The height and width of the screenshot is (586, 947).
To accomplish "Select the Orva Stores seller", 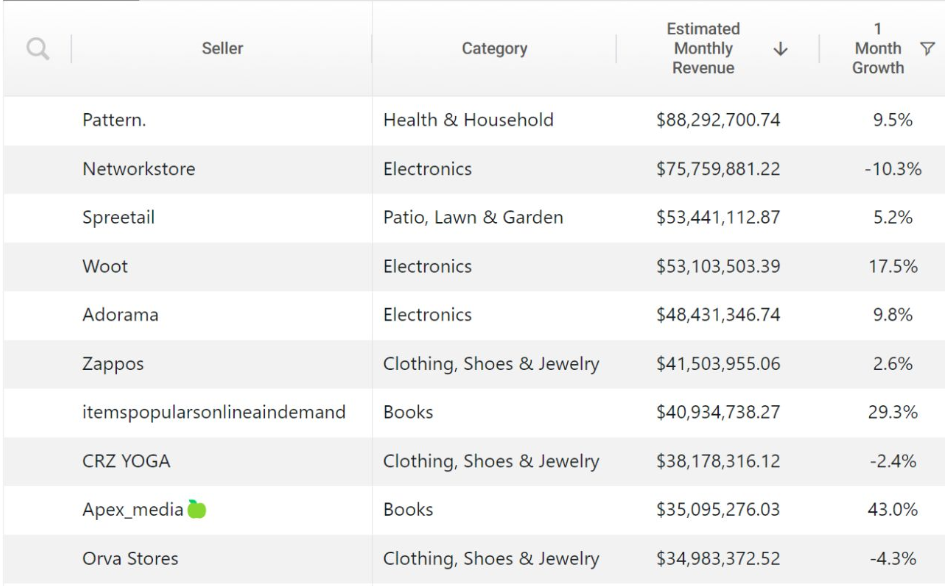I will pos(130,558).
